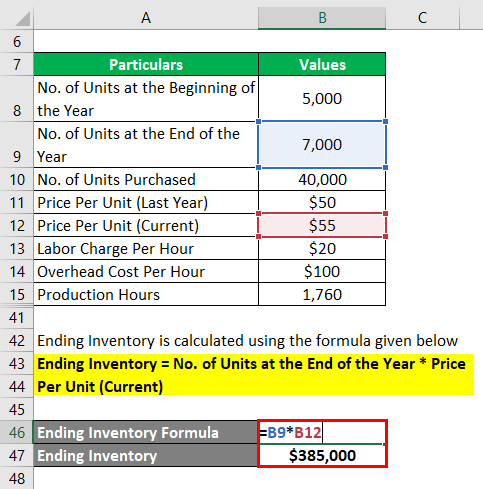Select row 6 header
Image resolution: width=483 pixels, height=489 pixels.
click(17, 42)
